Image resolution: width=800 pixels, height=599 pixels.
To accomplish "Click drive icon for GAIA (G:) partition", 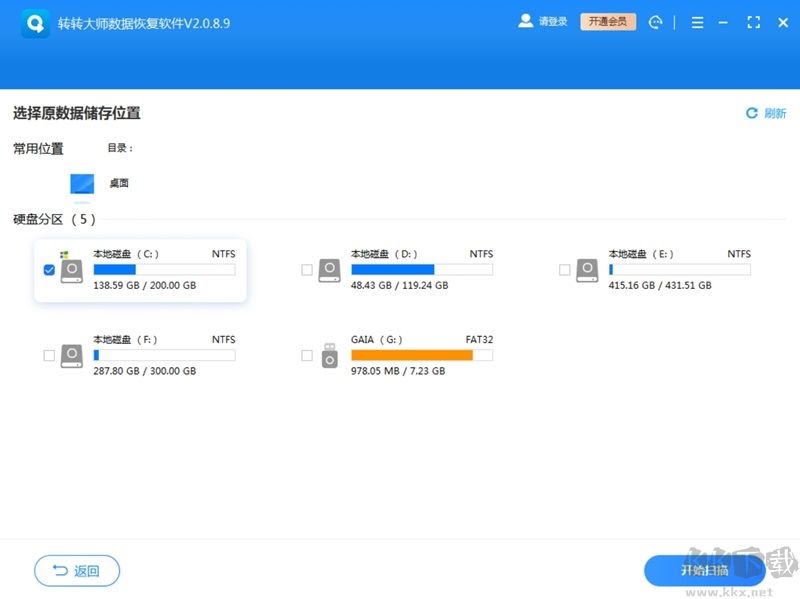I will click(328, 355).
